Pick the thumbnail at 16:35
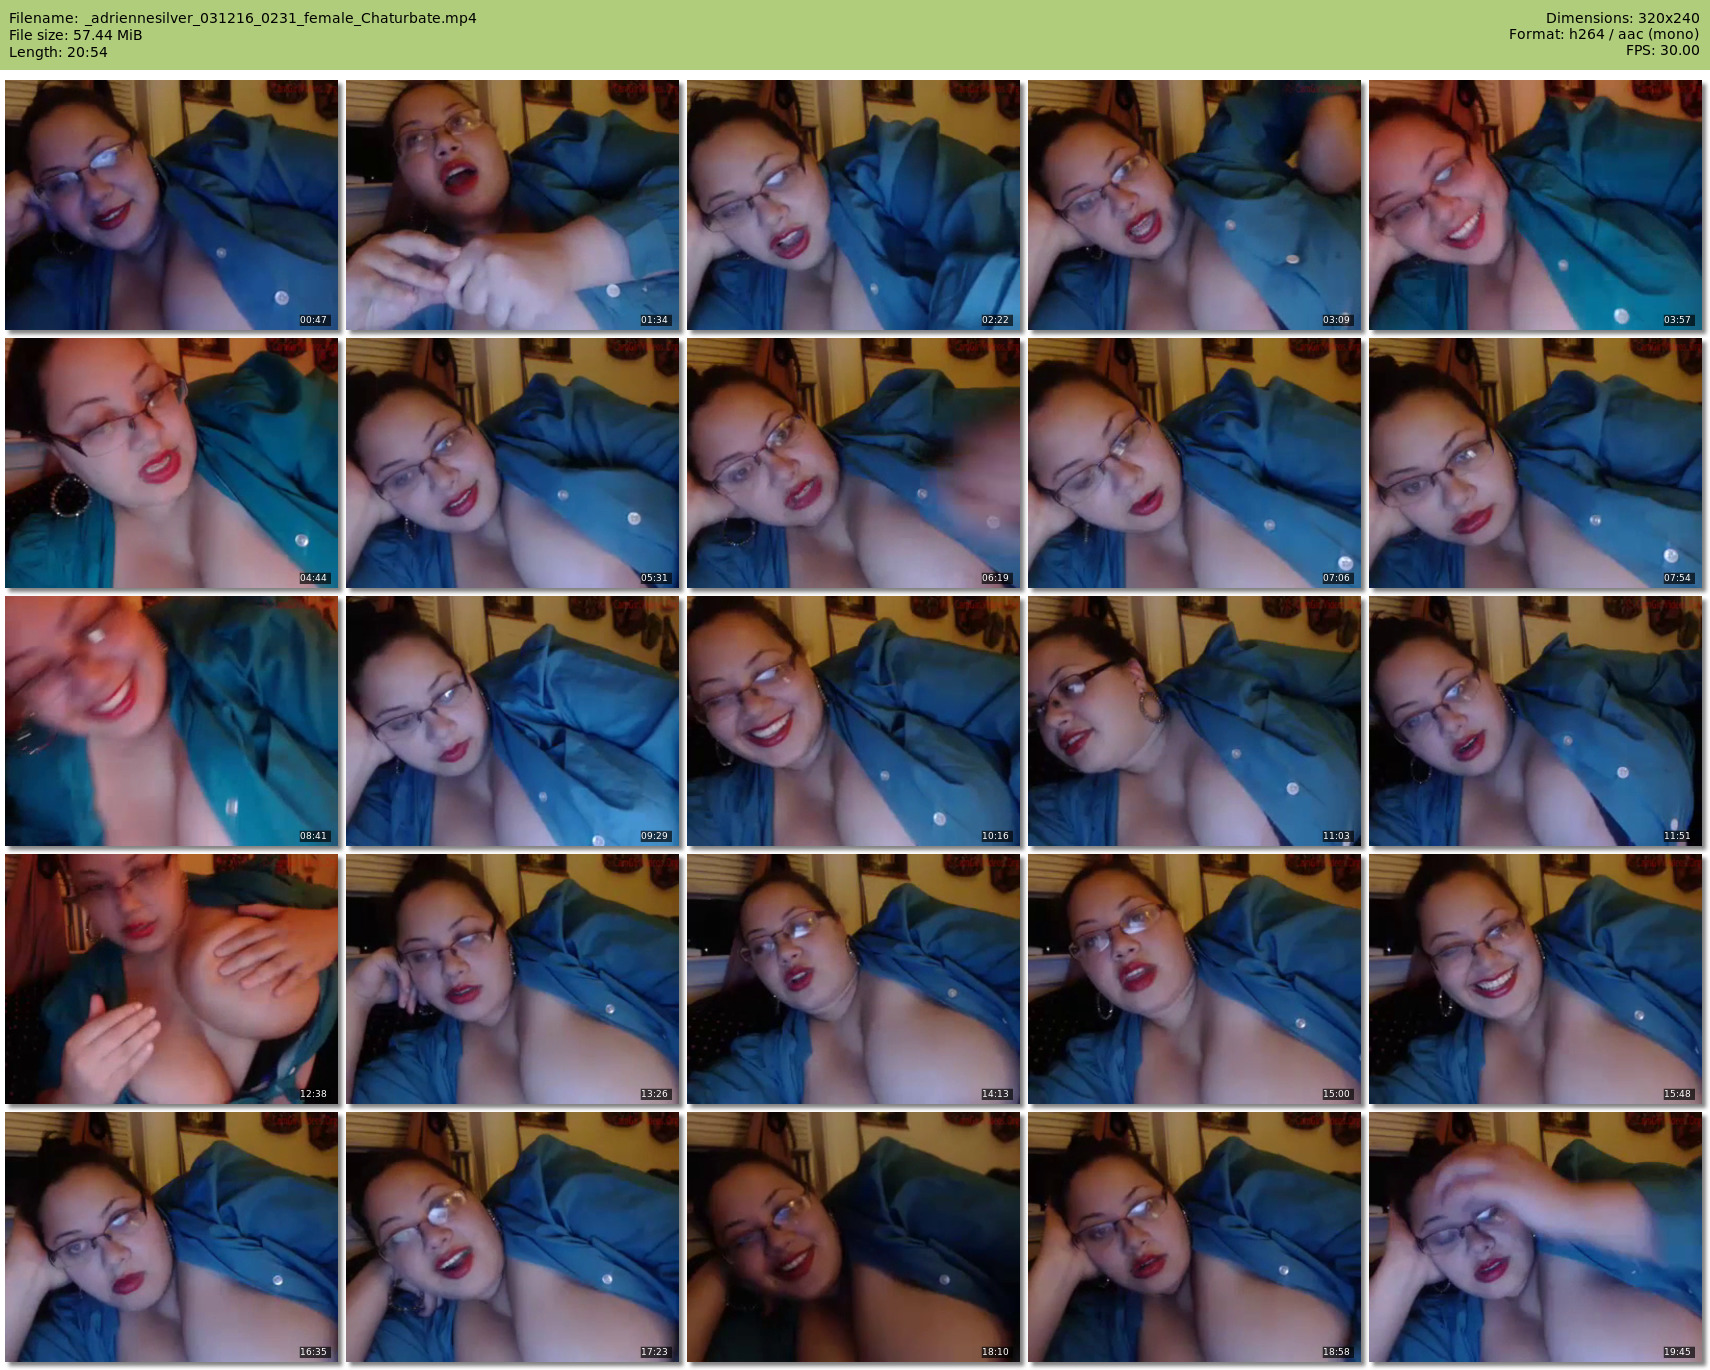1710x1370 pixels. click(x=171, y=1237)
